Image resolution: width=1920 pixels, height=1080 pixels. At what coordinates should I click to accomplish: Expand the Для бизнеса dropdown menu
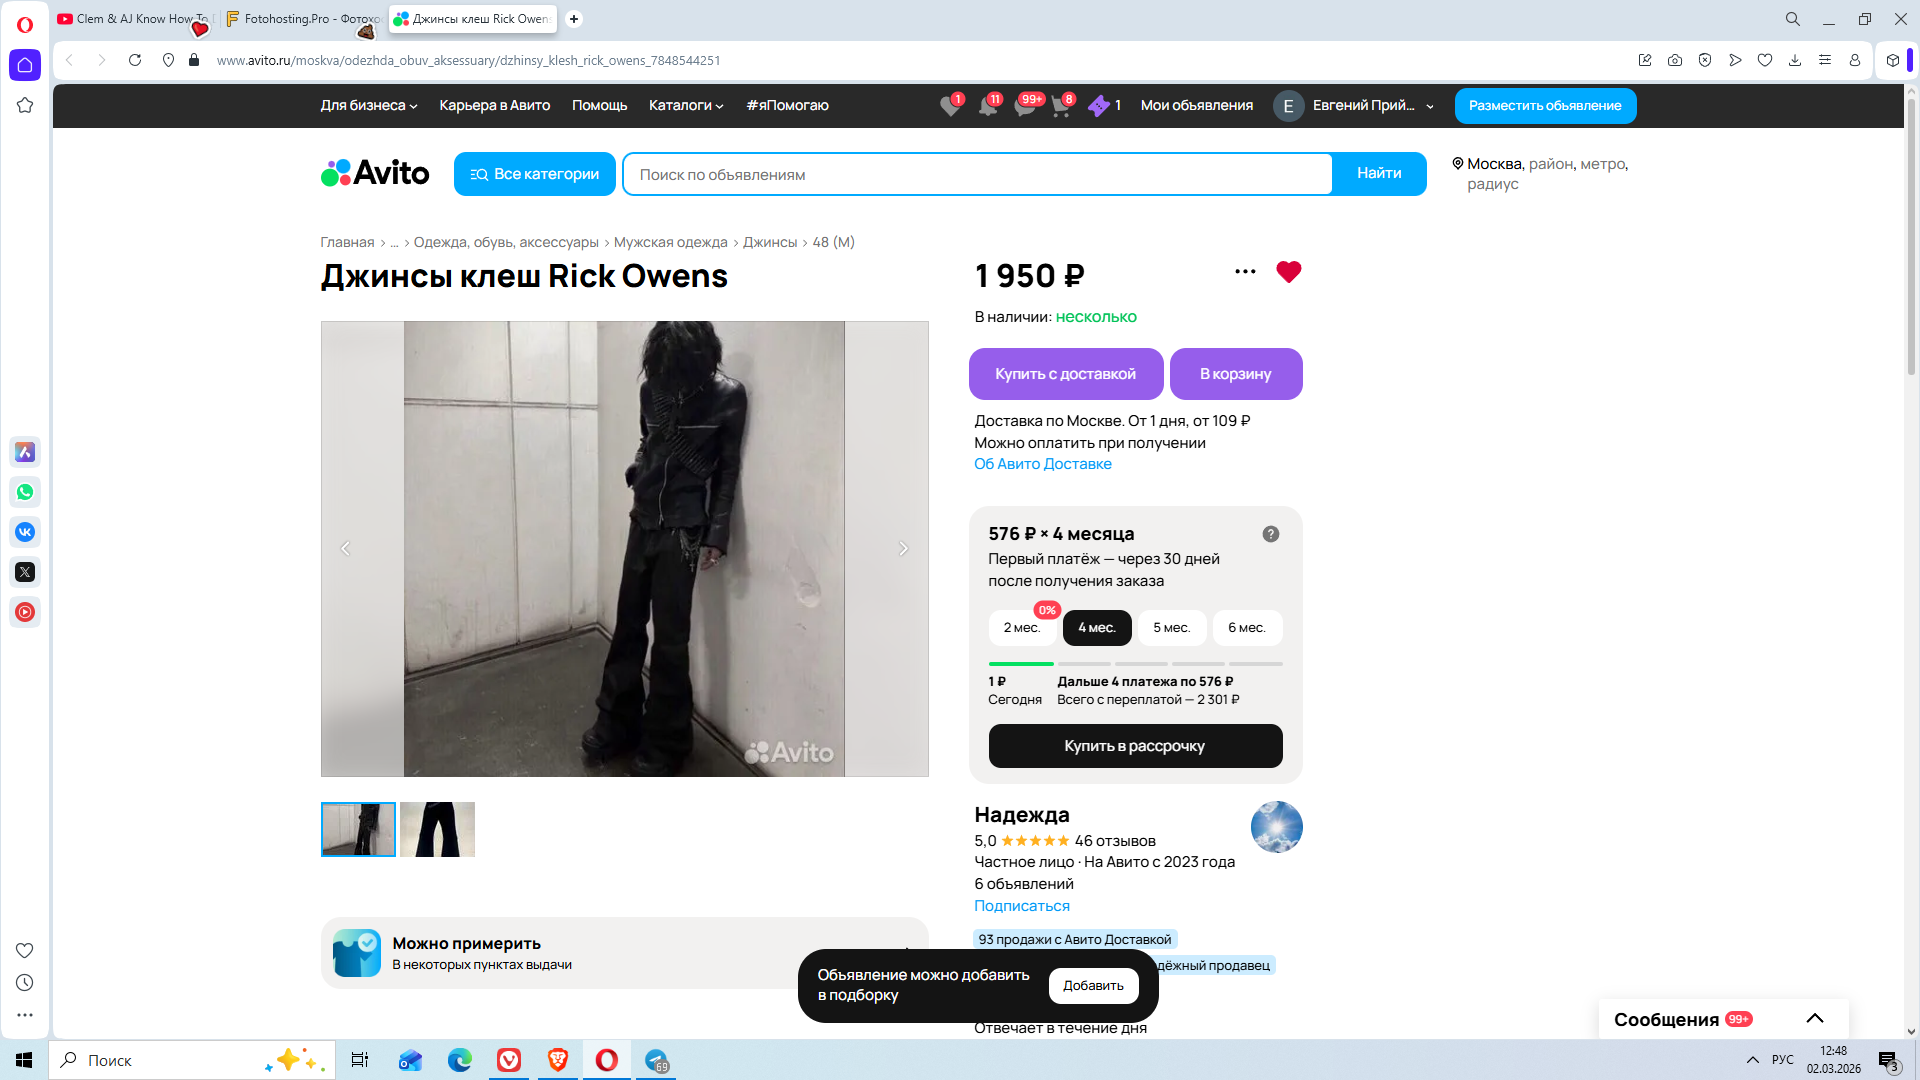coord(368,106)
